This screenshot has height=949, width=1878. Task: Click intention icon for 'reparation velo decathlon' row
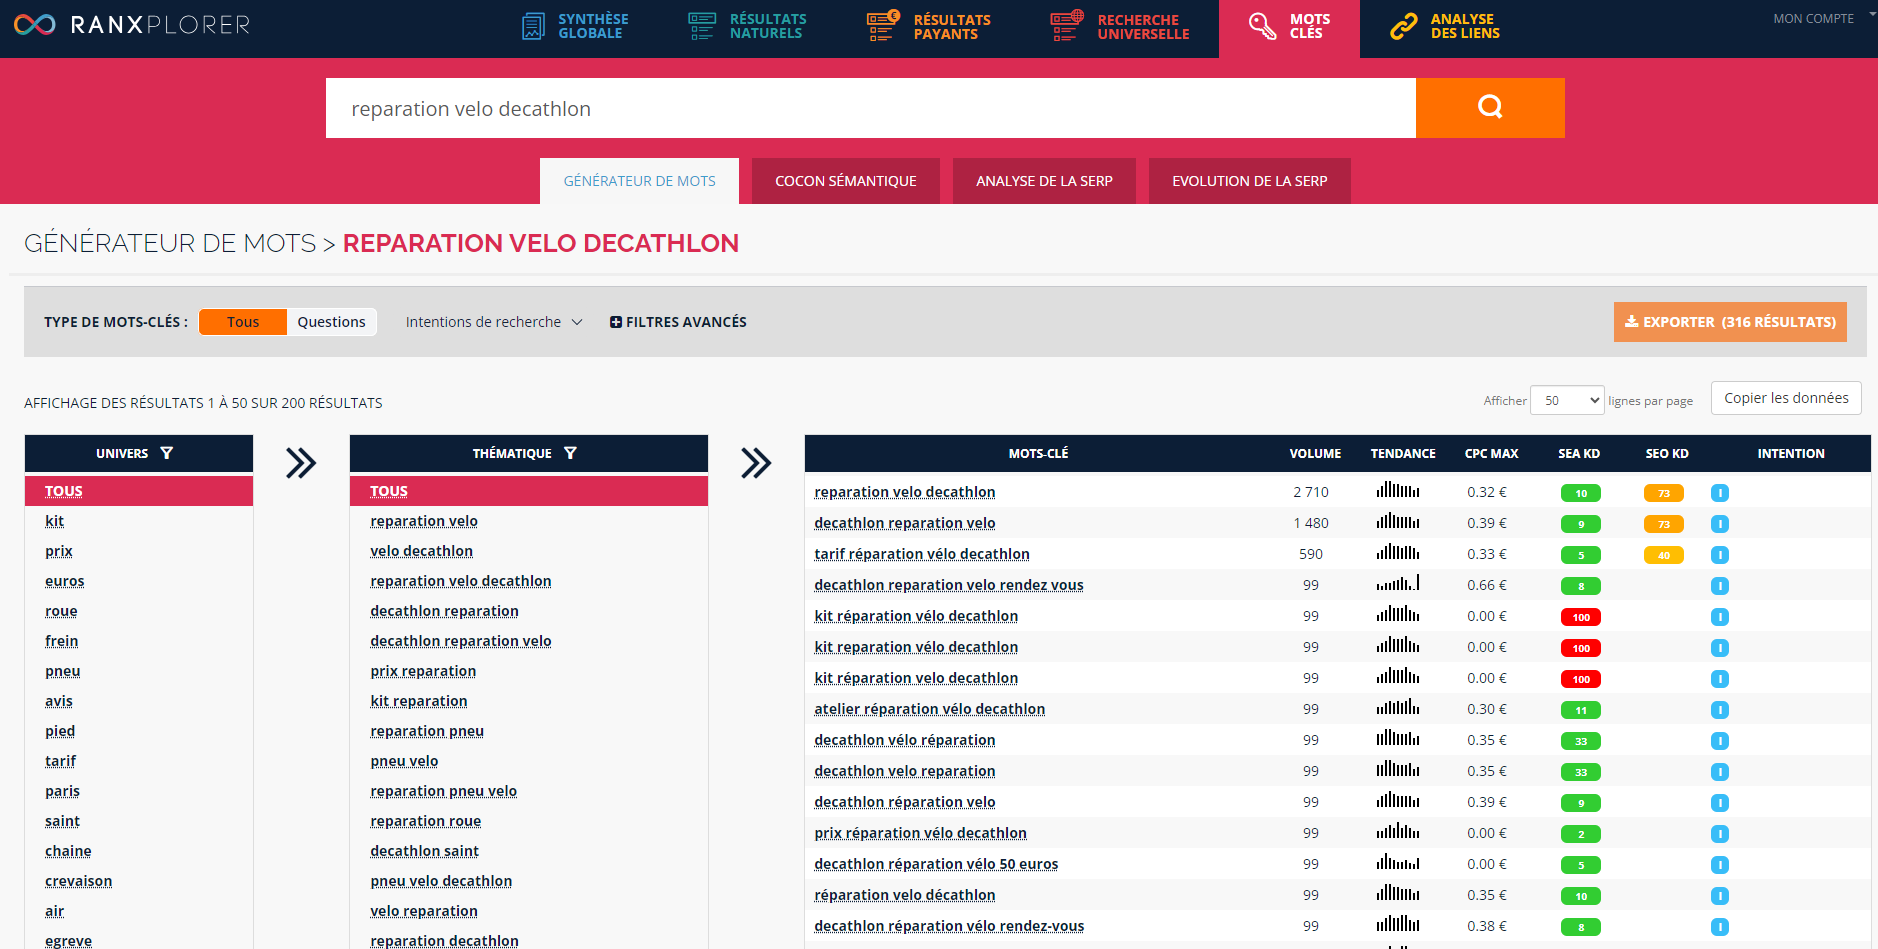coord(1720,493)
